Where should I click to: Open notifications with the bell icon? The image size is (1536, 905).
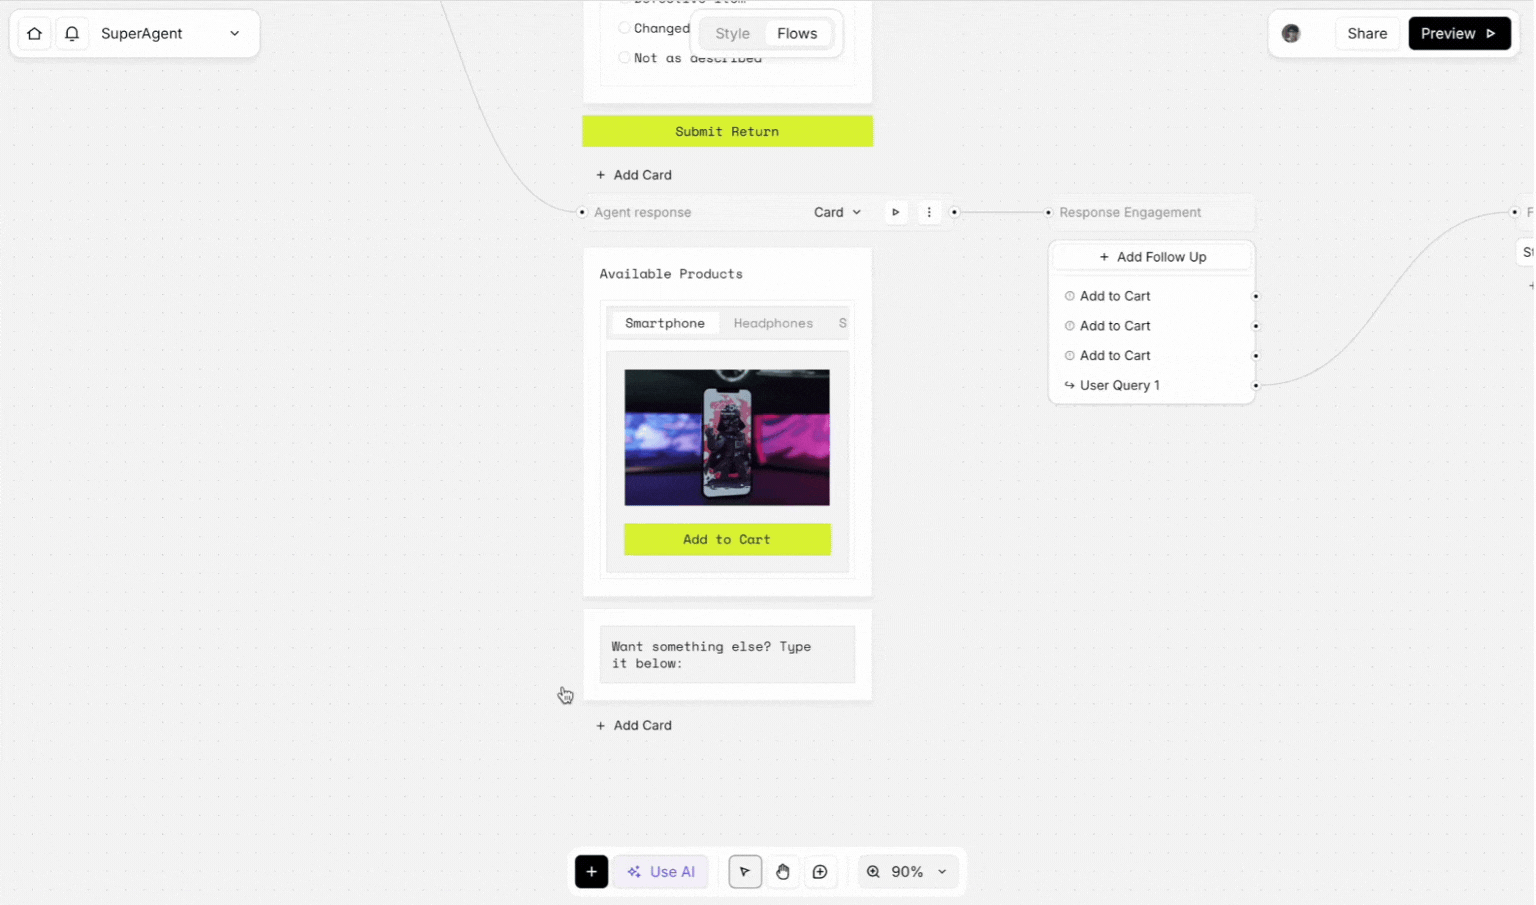point(72,33)
